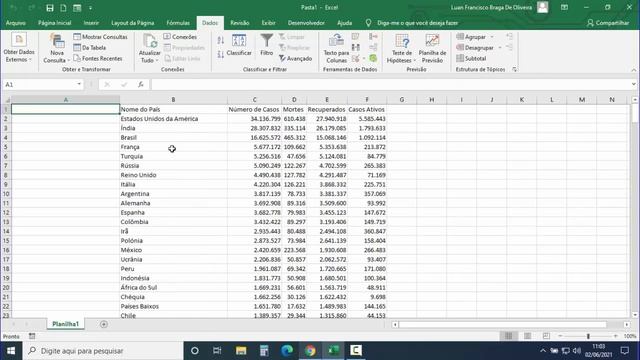Expand the Desagrupar dropdown arrow

(500, 48)
